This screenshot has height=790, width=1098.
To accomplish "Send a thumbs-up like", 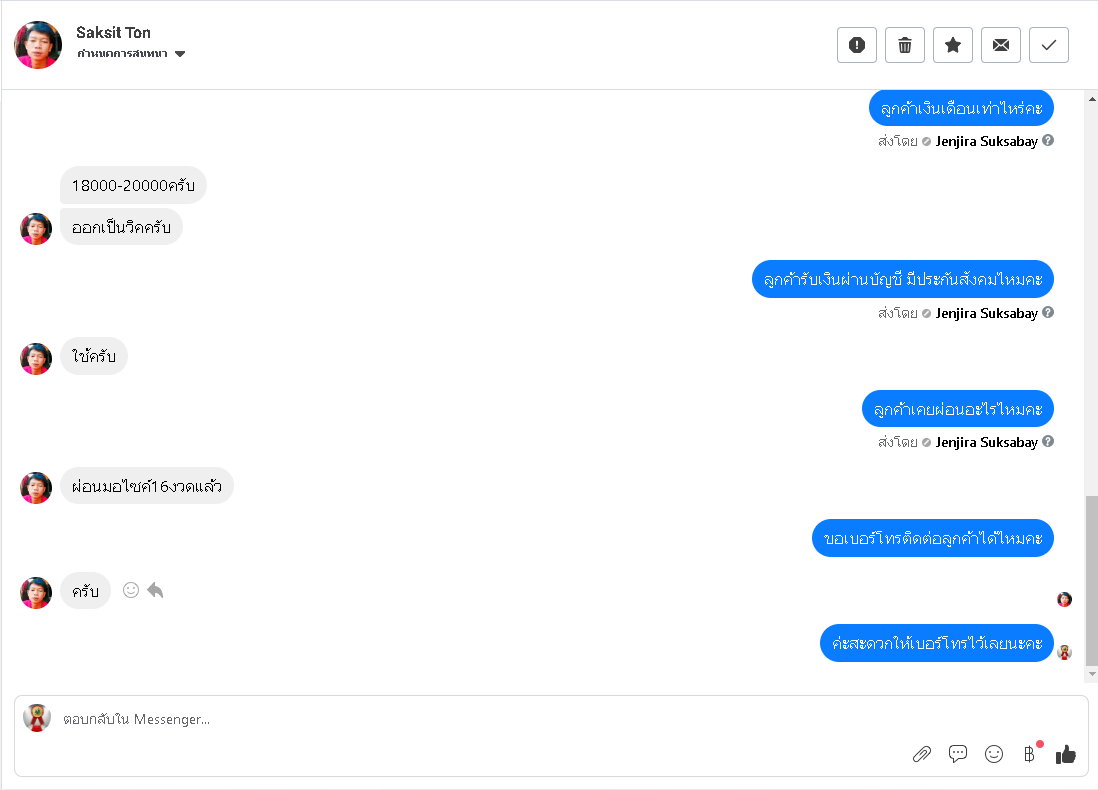I will 1066,754.
